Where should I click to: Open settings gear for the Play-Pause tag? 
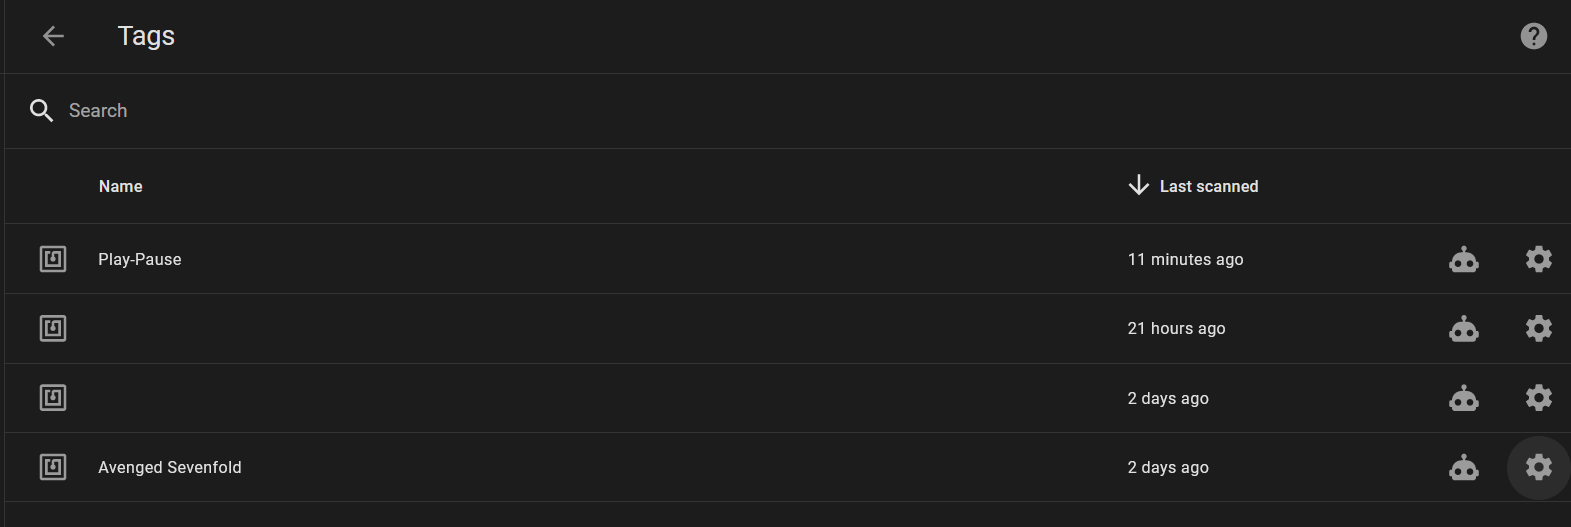pos(1538,259)
